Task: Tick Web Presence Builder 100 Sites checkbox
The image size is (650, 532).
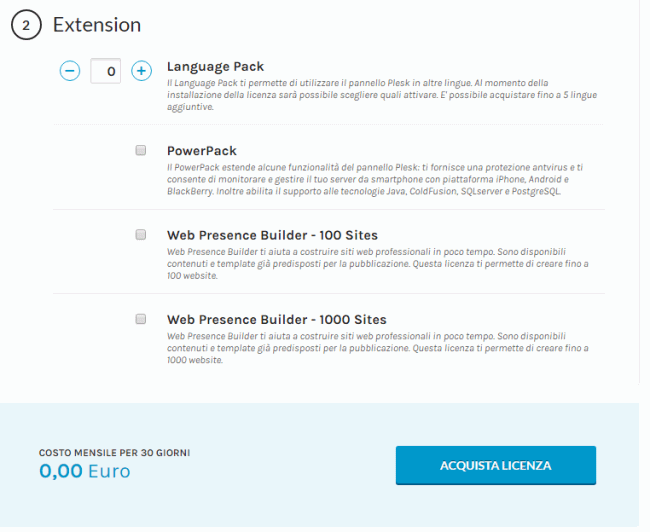Action: [x=141, y=235]
